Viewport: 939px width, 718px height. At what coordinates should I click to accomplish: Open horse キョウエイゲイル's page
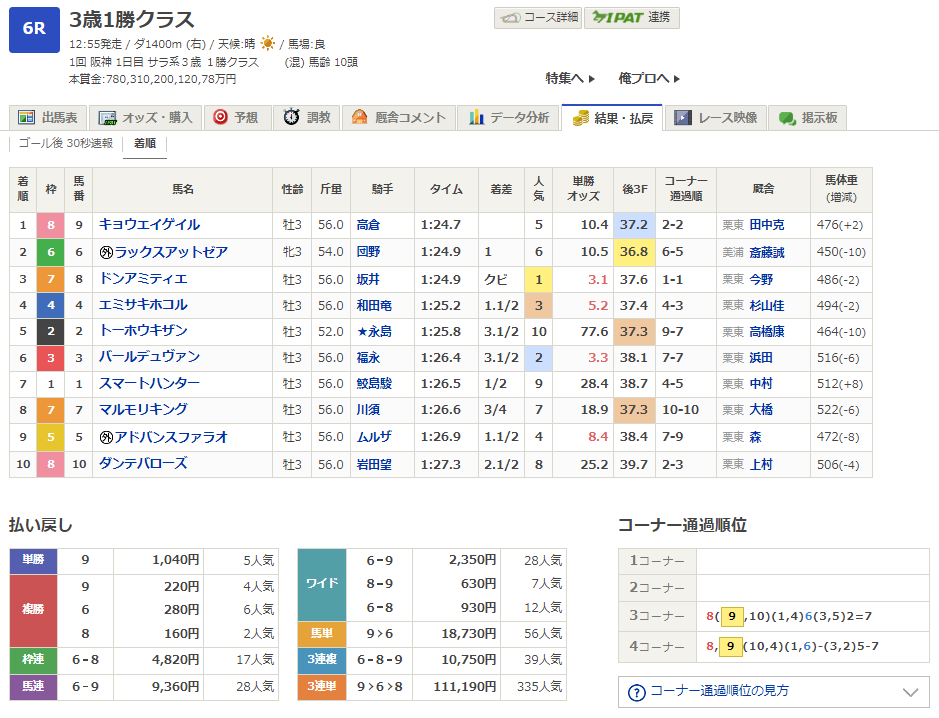[149, 225]
